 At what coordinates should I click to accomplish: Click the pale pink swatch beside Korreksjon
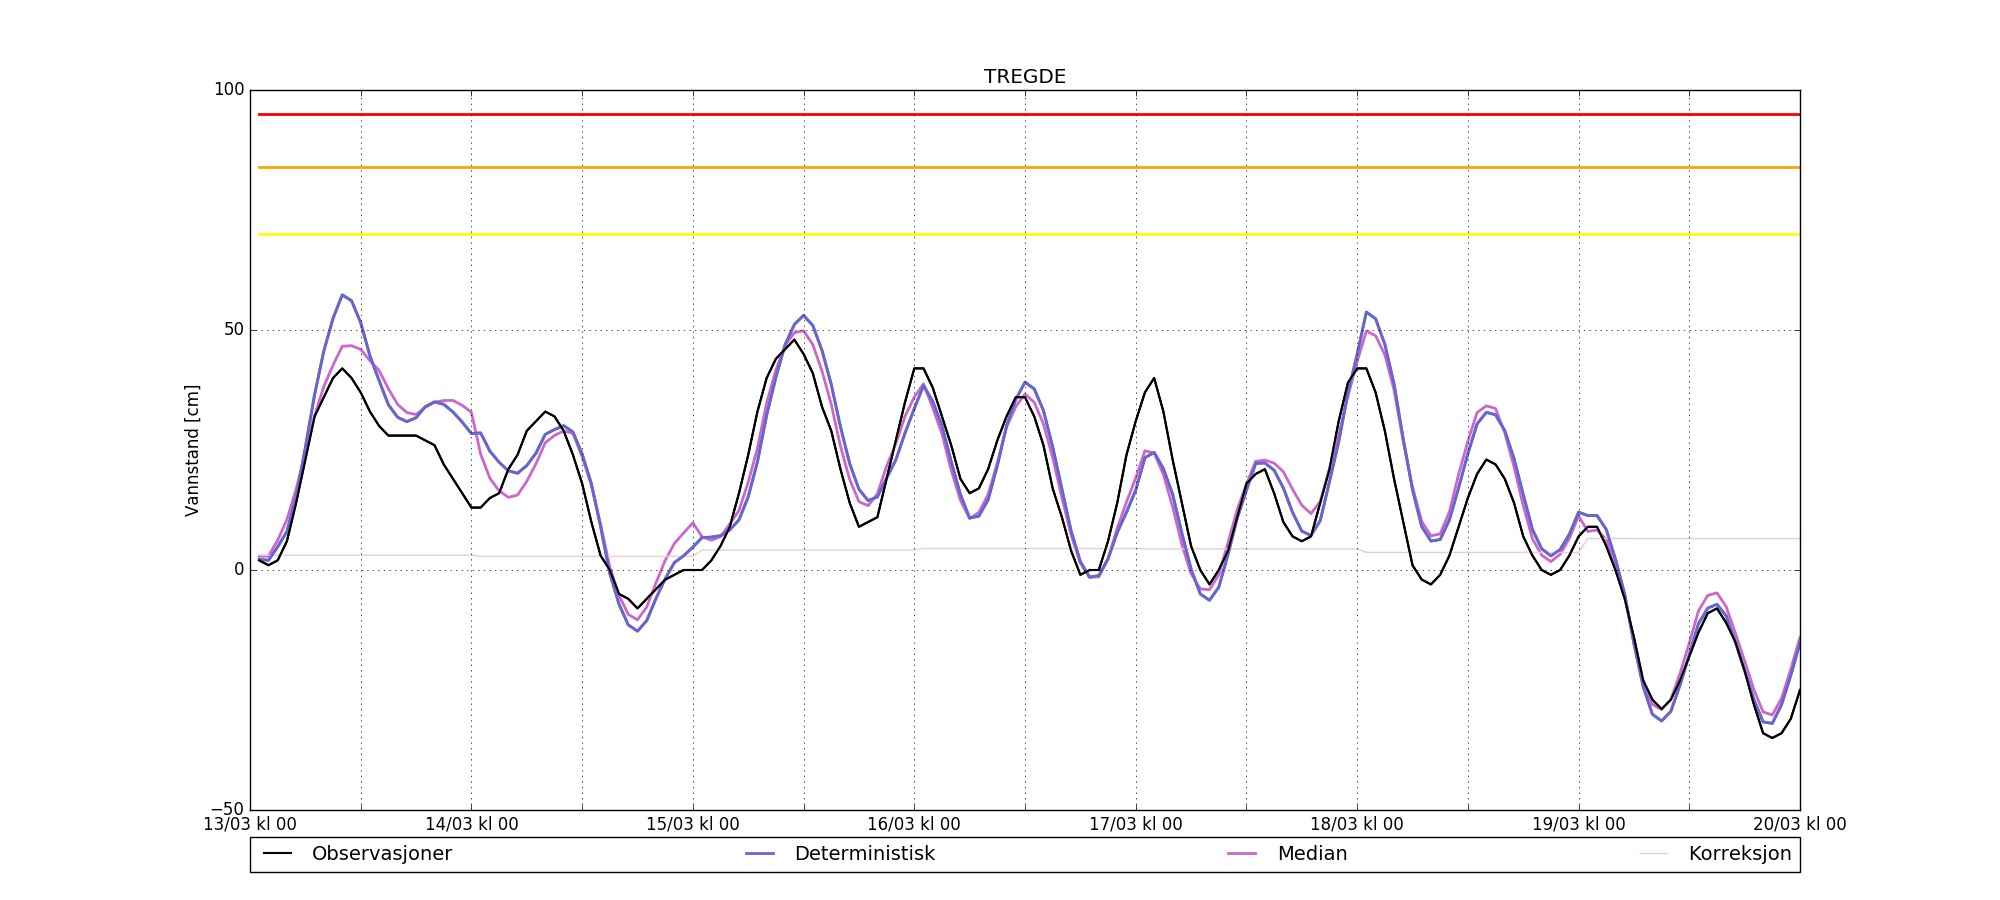(x=1654, y=854)
